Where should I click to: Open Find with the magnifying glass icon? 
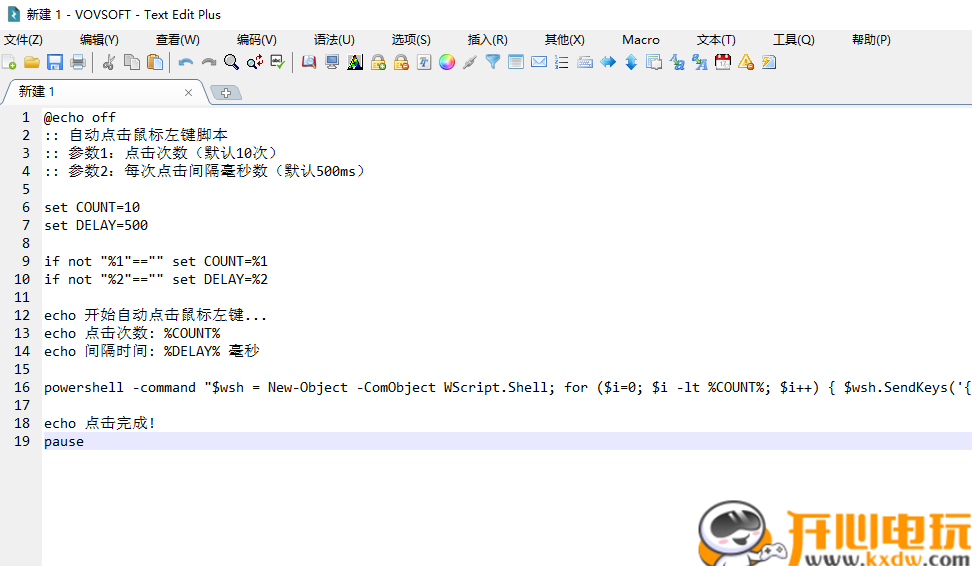231,62
